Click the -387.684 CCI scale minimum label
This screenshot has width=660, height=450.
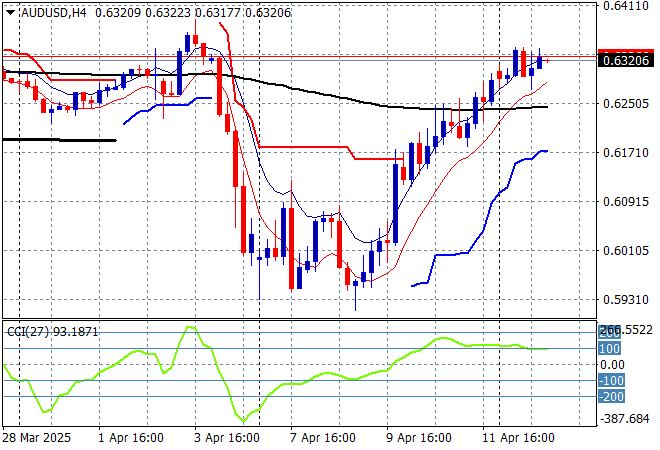click(625, 419)
